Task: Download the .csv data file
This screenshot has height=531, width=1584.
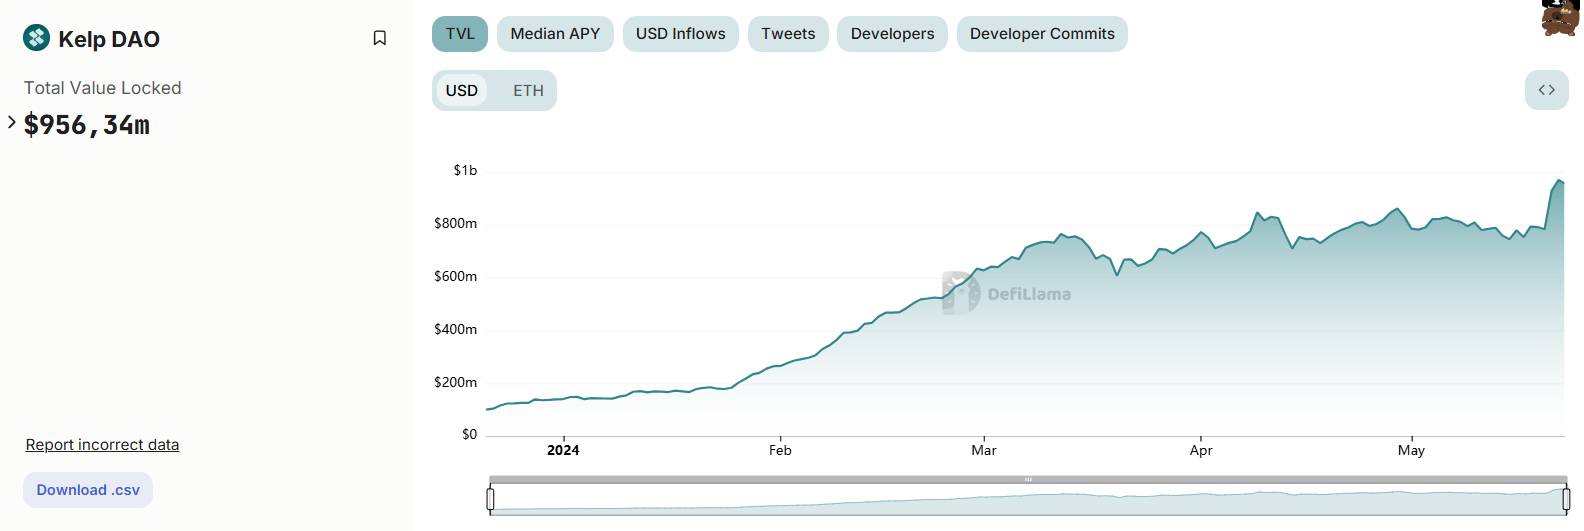Action: 88,490
